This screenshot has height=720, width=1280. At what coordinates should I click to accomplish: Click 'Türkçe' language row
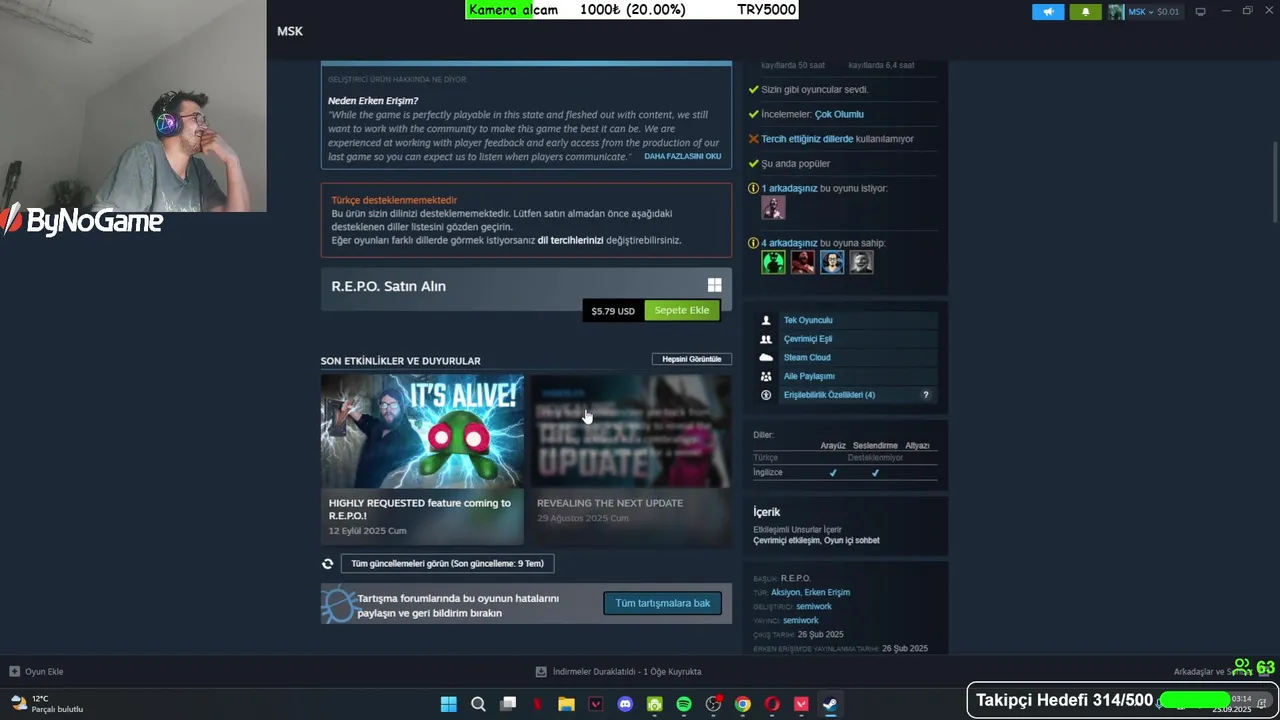pos(845,457)
